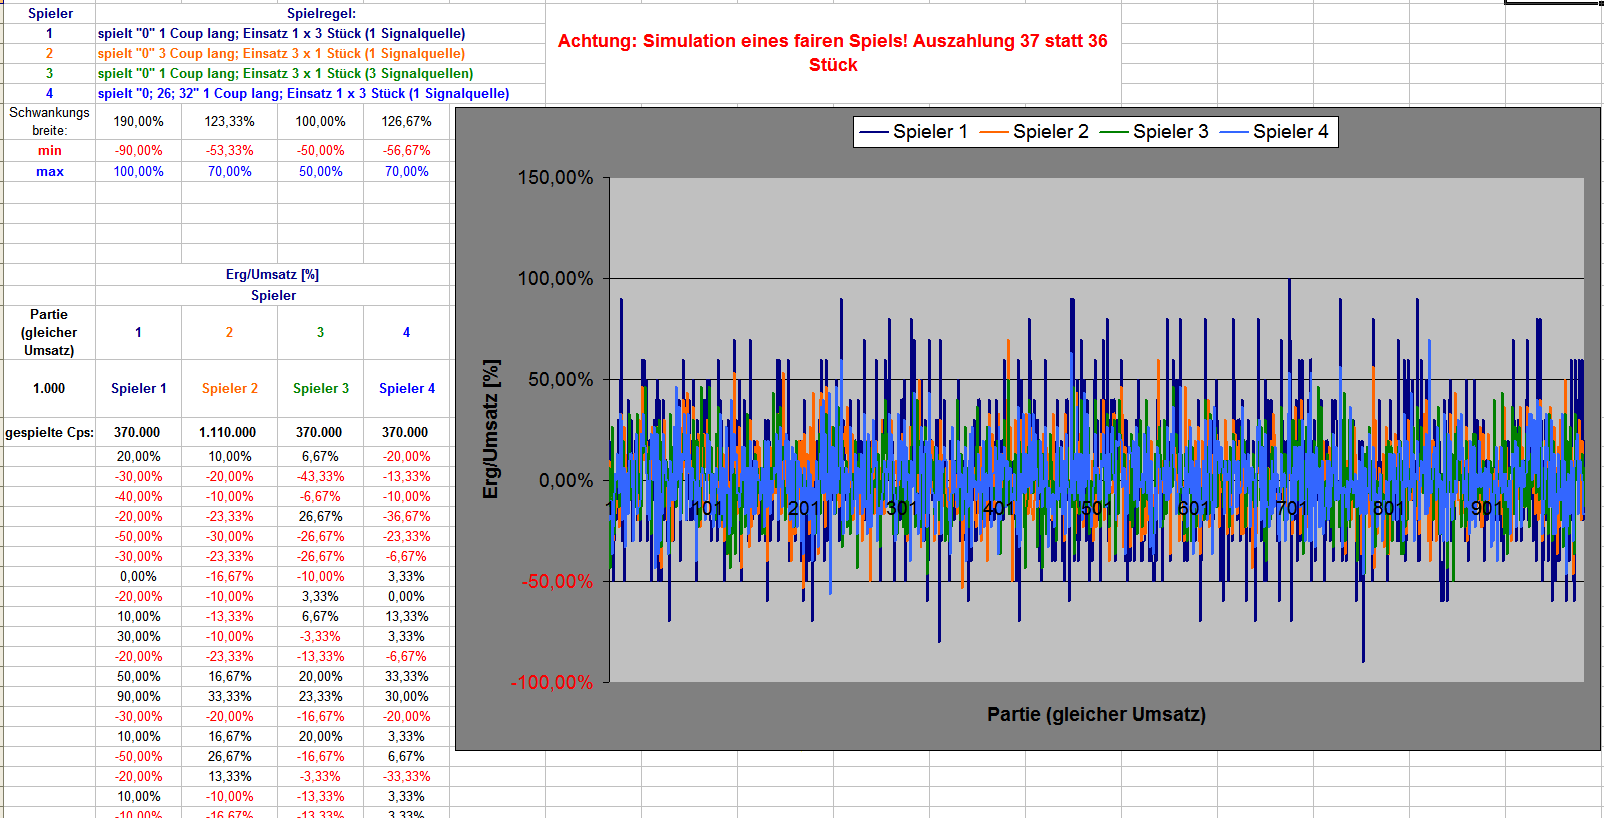Click the "Erg/Umsatz [%]" table heading

(272, 274)
